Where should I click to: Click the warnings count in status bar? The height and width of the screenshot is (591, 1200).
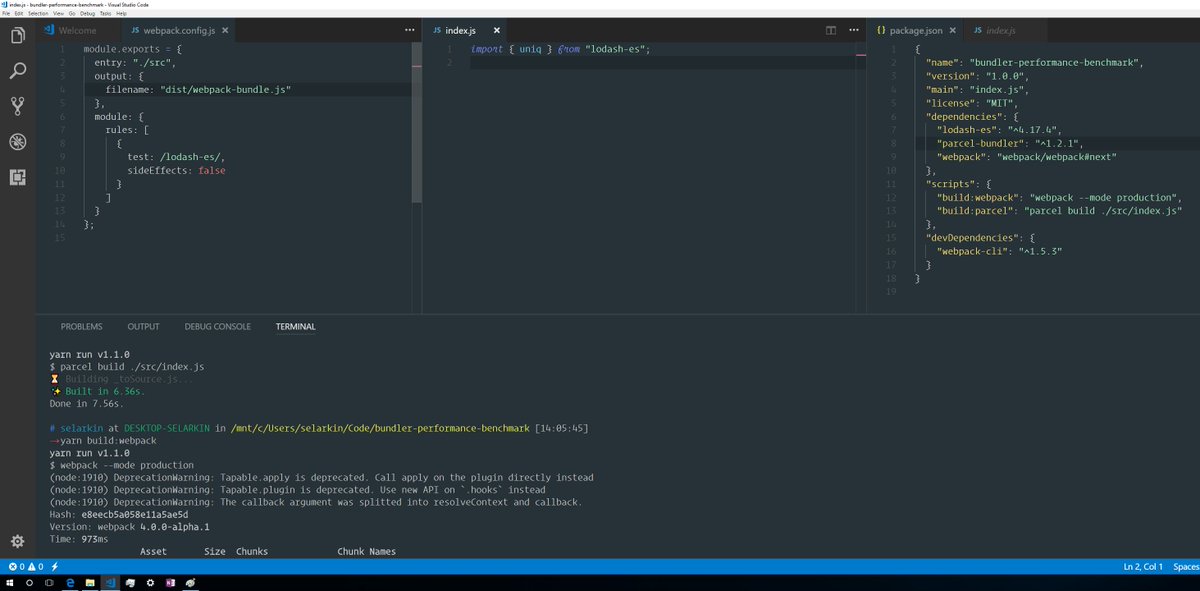36,567
